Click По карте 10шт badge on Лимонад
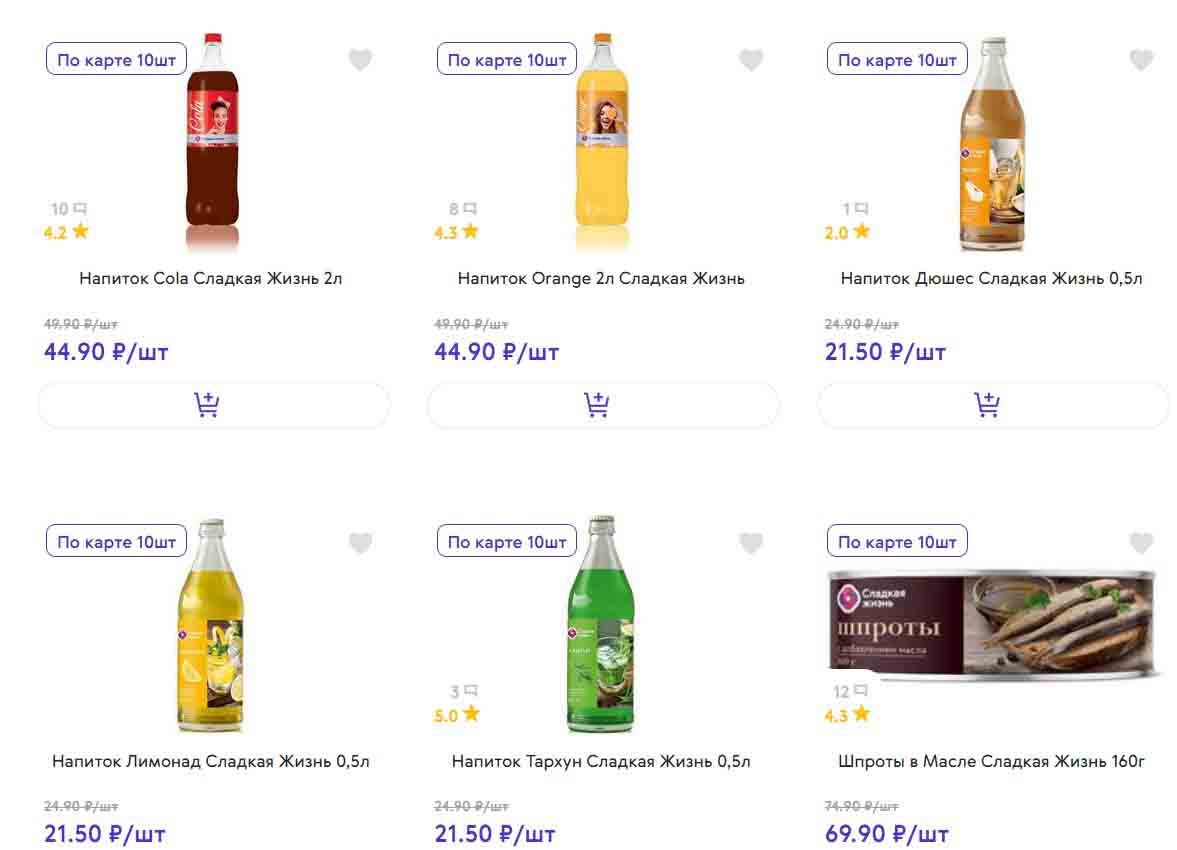 tap(116, 542)
